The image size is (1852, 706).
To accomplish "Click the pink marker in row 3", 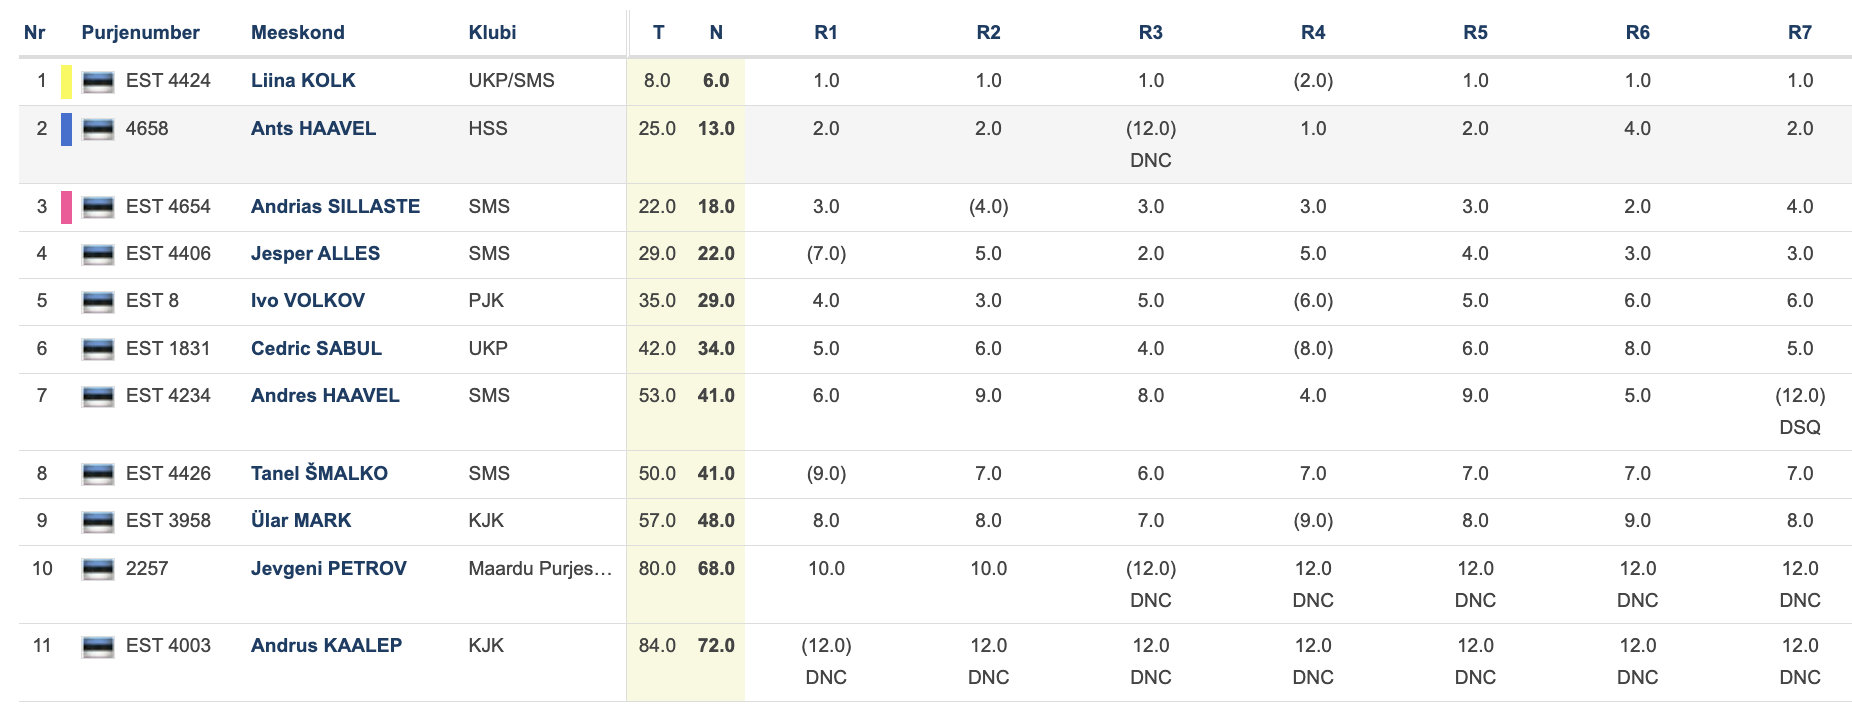I will pyautogui.click(x=66, y=208).
